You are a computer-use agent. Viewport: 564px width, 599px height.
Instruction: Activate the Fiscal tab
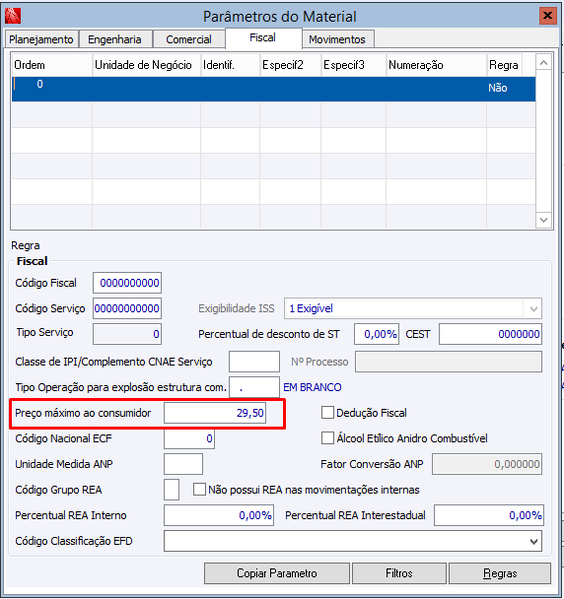click(263, 38)
